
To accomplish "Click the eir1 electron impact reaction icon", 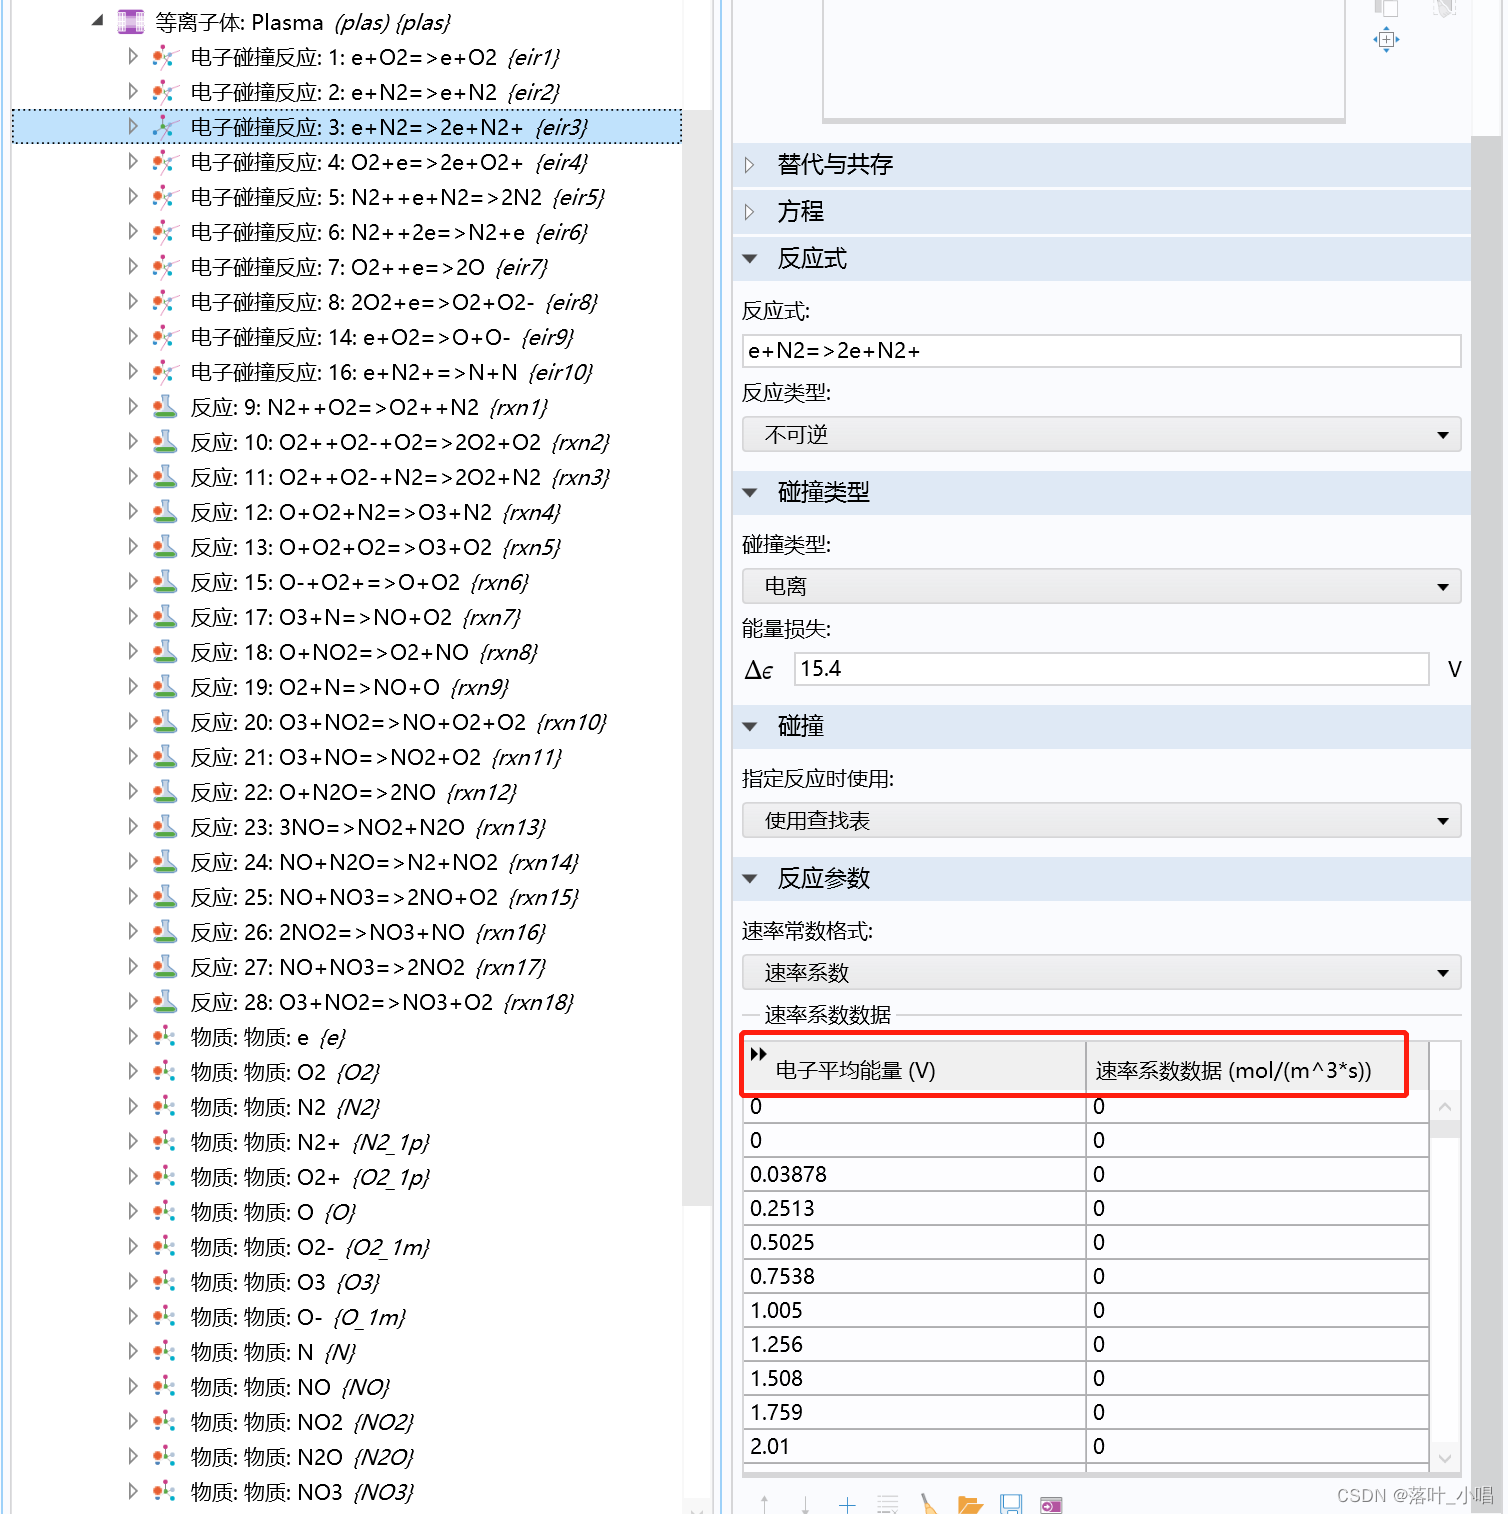I will point(165,57).
